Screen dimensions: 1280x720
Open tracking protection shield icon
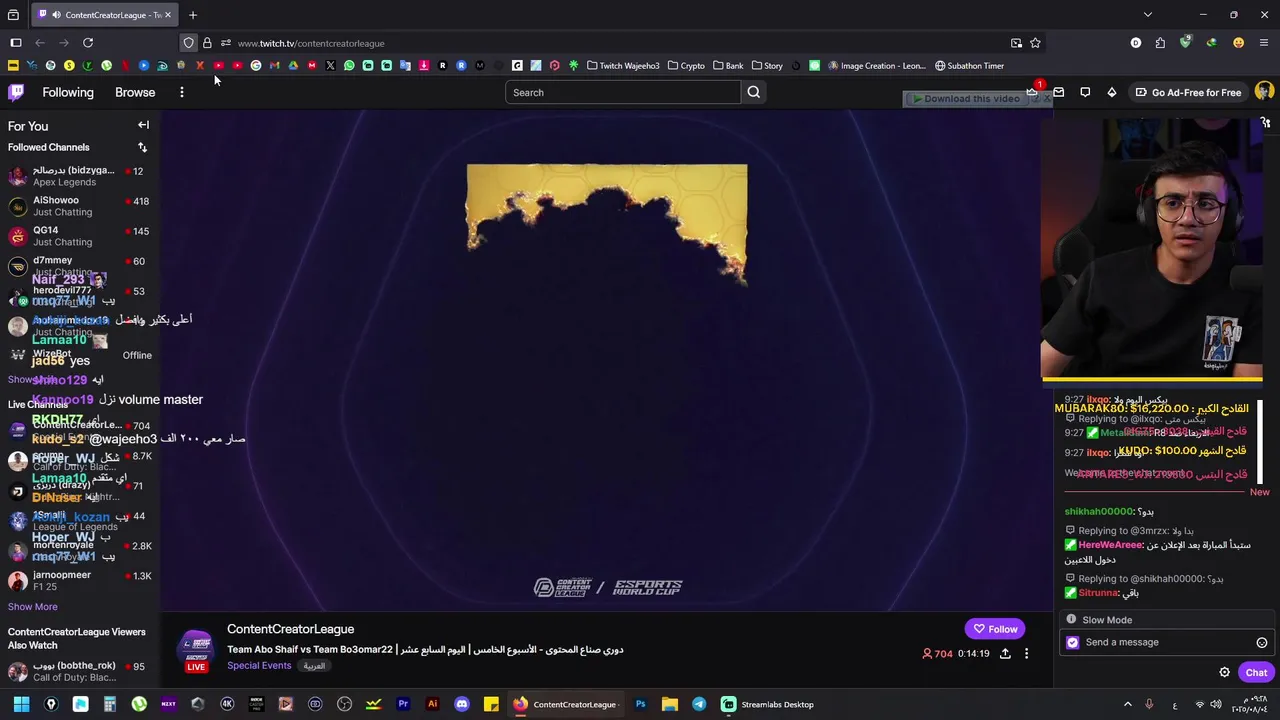[188, 43]
